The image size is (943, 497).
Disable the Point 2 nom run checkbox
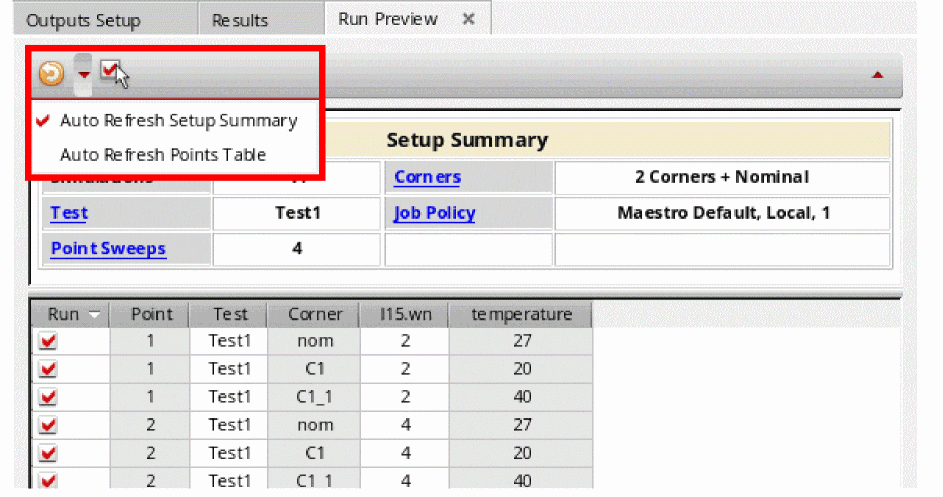pos(48,425)
